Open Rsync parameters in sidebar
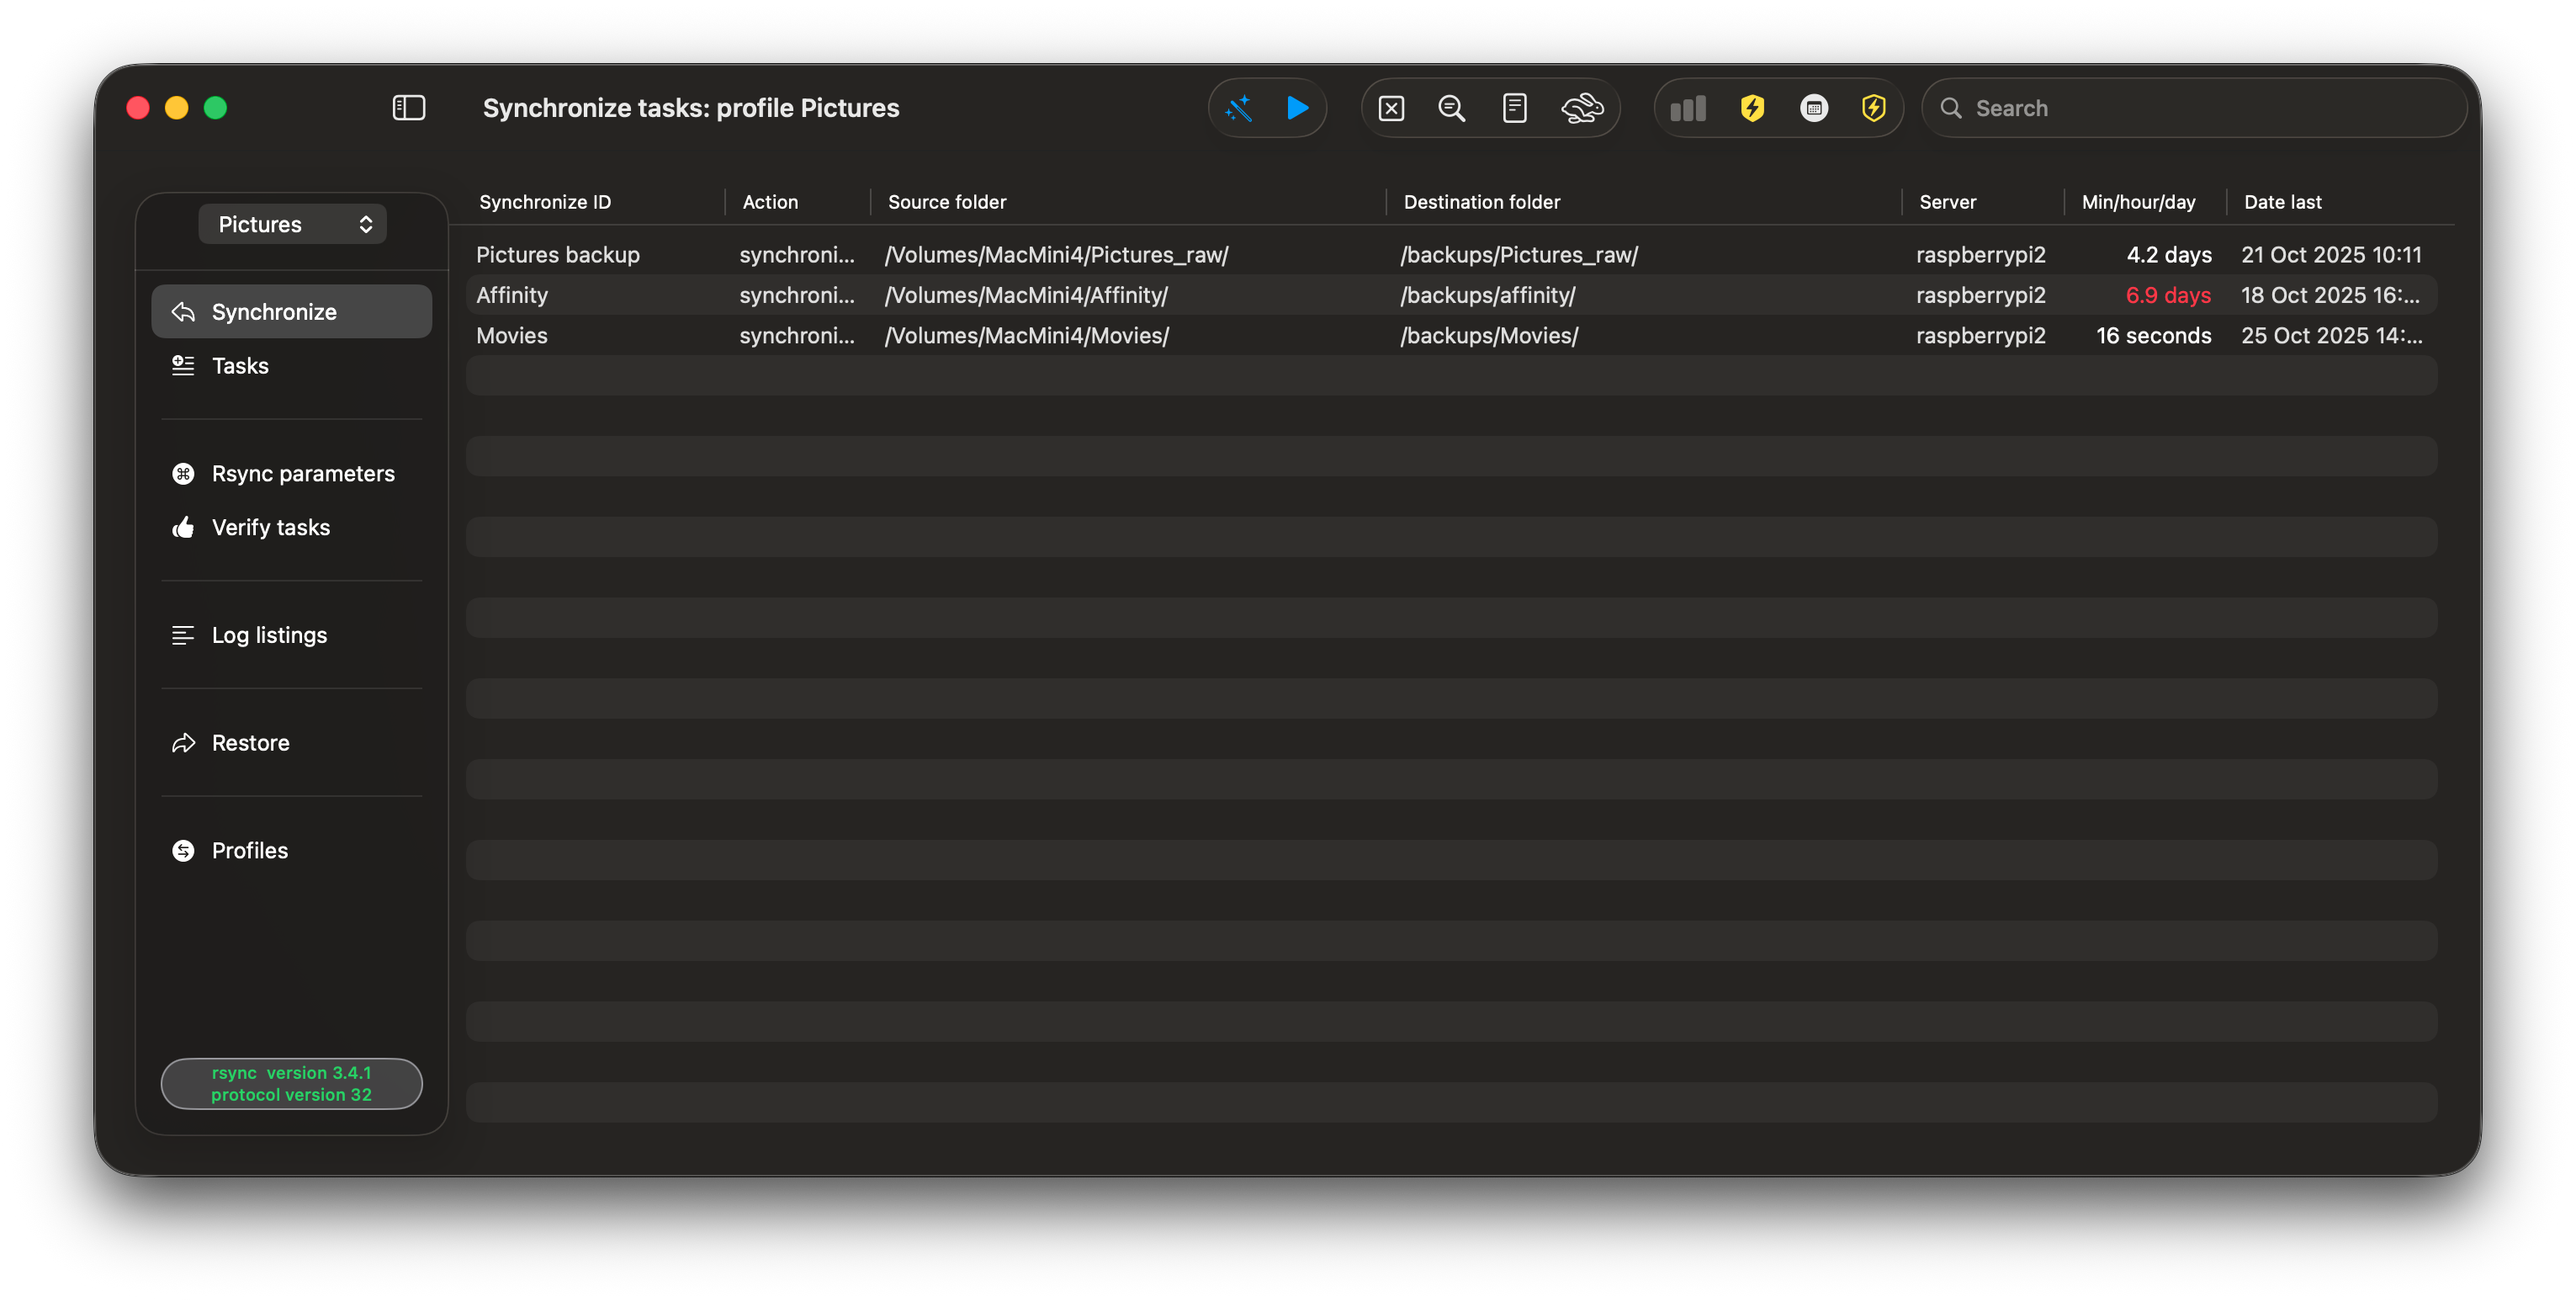Screen dimensions: 2576x1301 coord(302,474)
